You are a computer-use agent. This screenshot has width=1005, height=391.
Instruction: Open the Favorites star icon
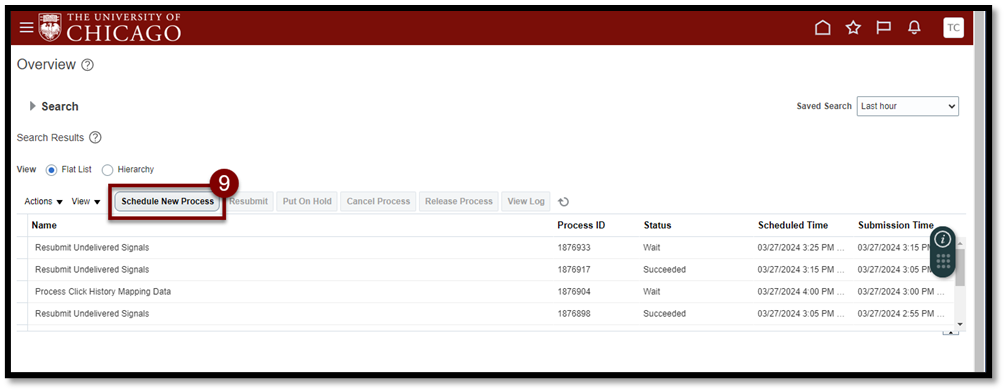click(853, 28)
